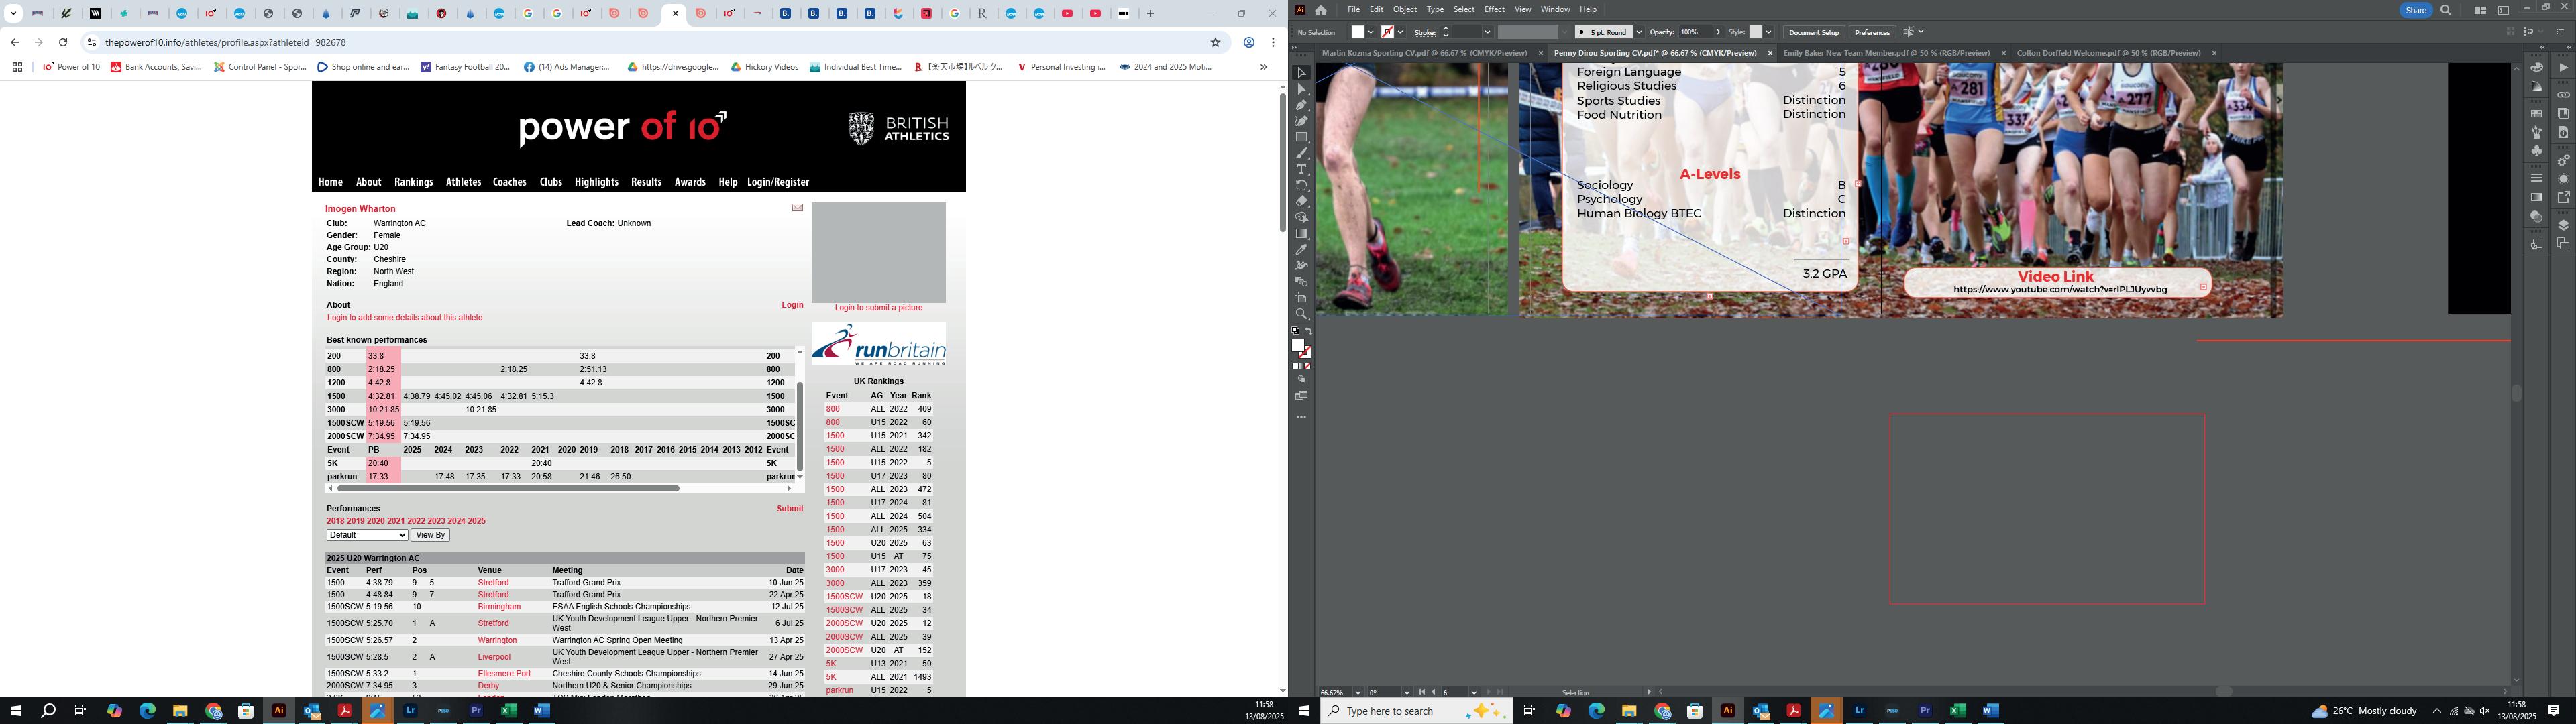Image resolution: width=2576 pixels, height=724 pixels.
Task: Click the white fill color swatch
Action: coord(1357,32)
